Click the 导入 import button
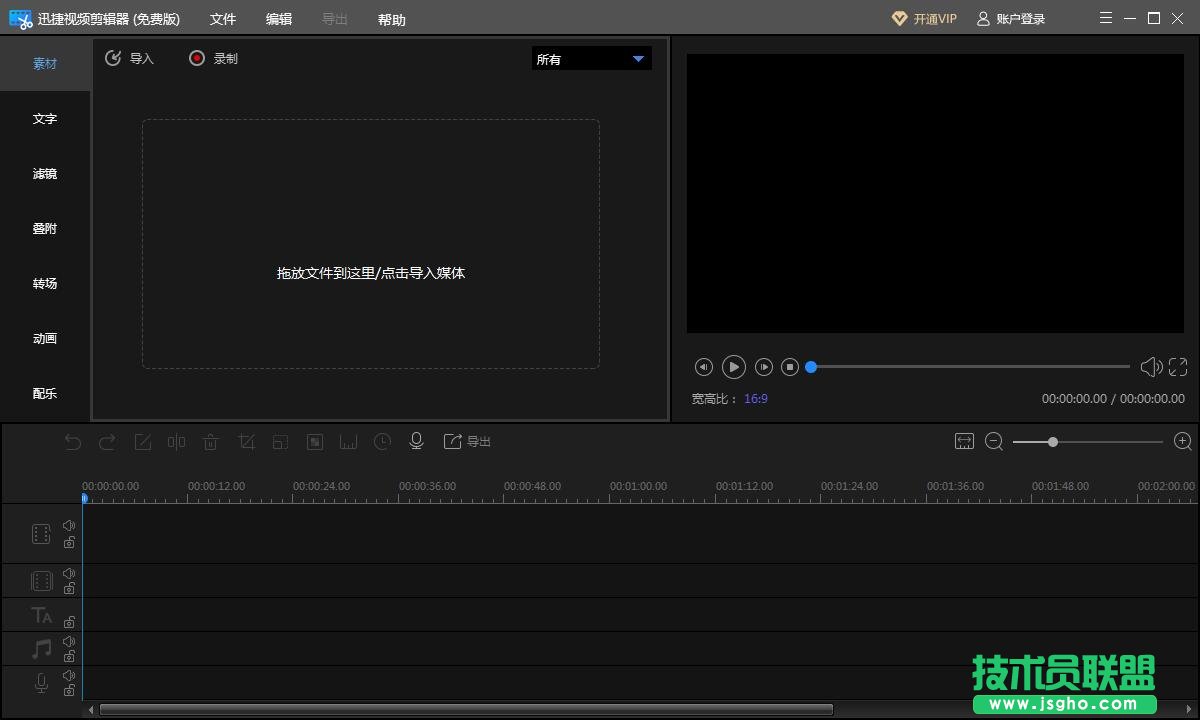1200x720 pixels. click(130, 58)
